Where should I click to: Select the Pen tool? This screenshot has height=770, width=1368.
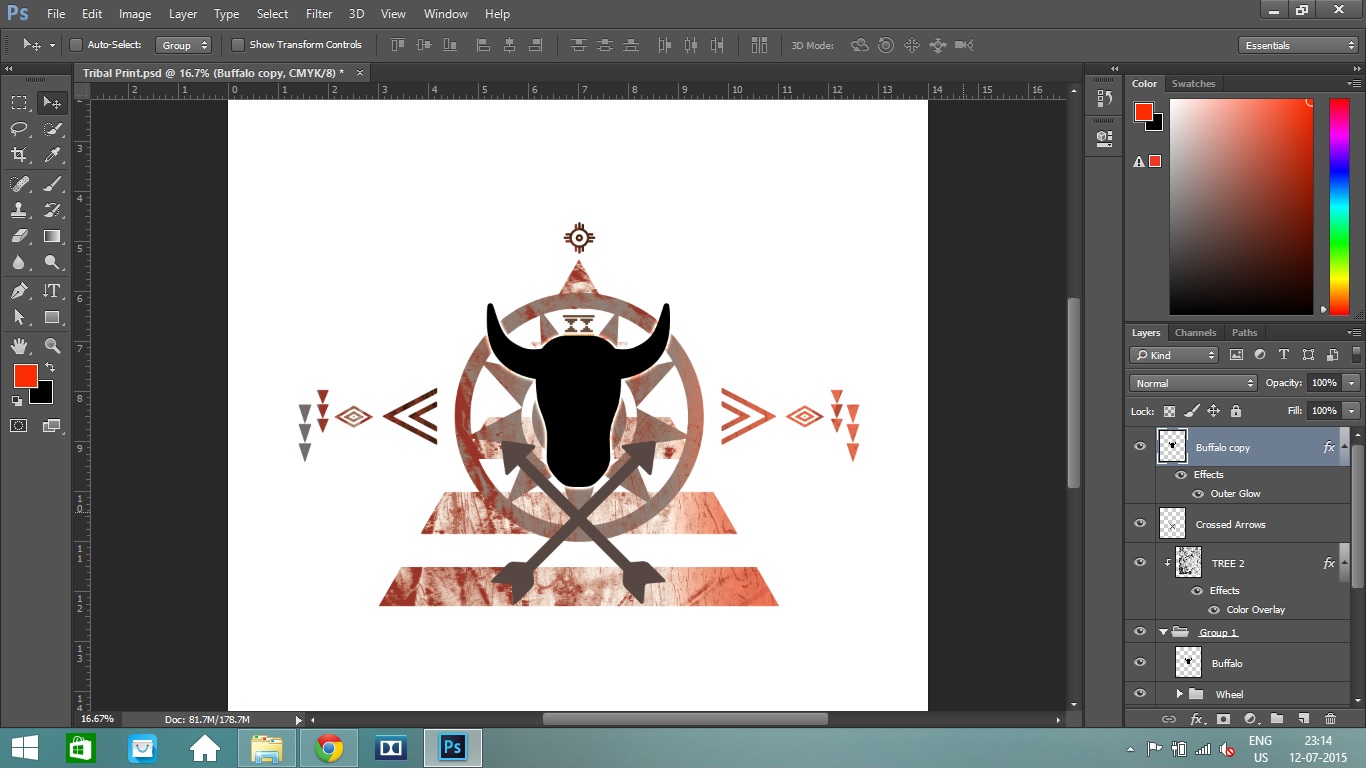[x=19, y=291]
